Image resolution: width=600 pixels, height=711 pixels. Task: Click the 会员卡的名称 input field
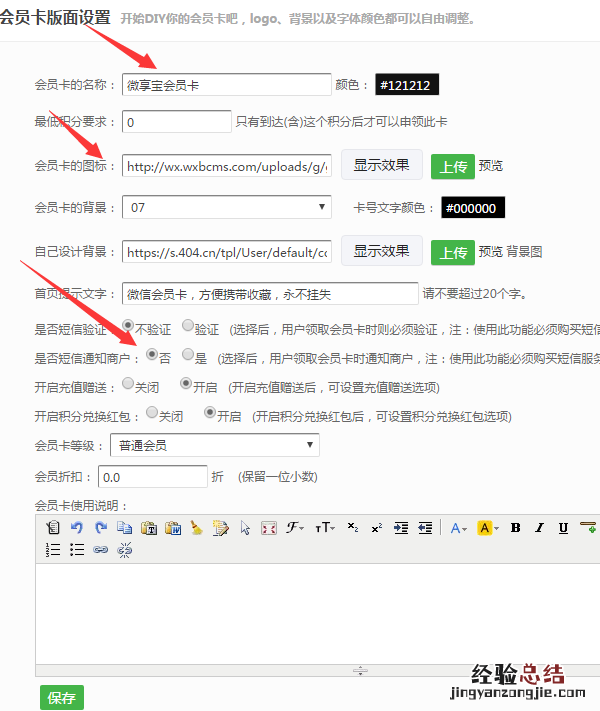pos(227,85)
